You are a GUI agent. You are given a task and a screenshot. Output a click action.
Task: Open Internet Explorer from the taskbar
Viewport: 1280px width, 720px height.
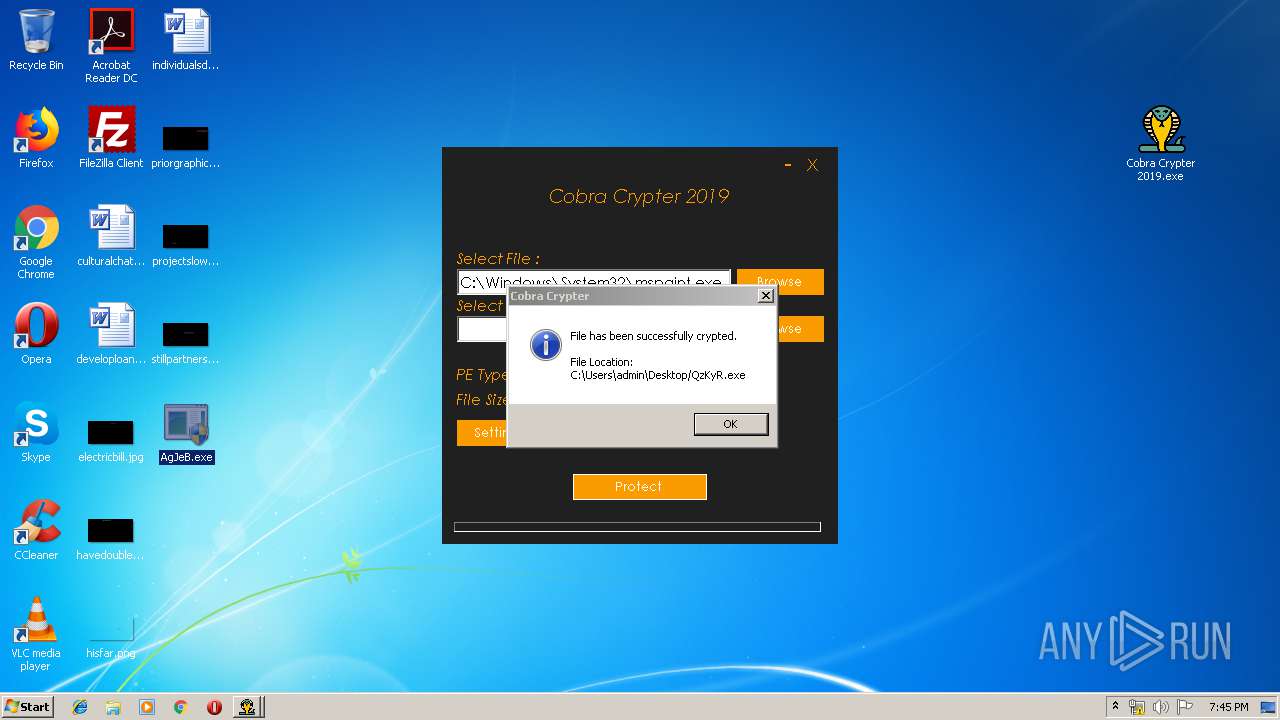[x=80, y=707]
